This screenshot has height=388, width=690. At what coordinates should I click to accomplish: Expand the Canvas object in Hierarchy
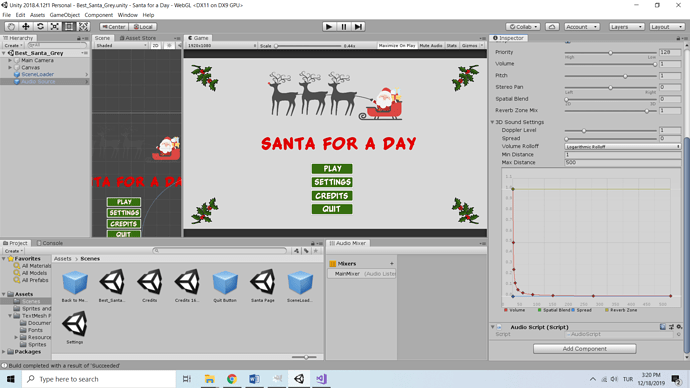click(x=10, y=67)
